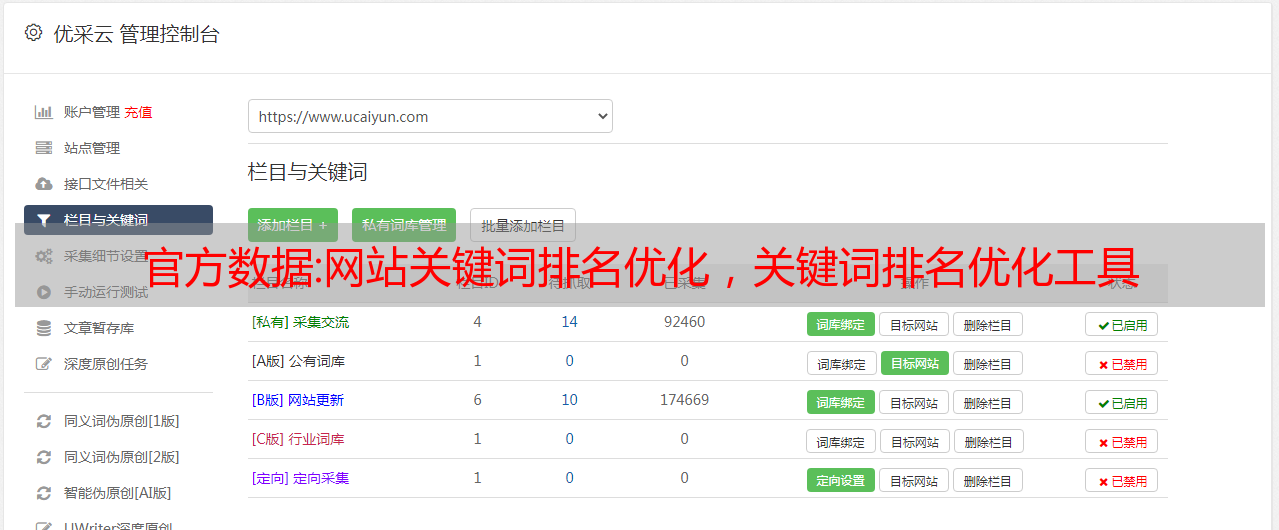Click the 栏目与关键词 page heading
This screenshot has height=530, width=1279.
point(308,172)
